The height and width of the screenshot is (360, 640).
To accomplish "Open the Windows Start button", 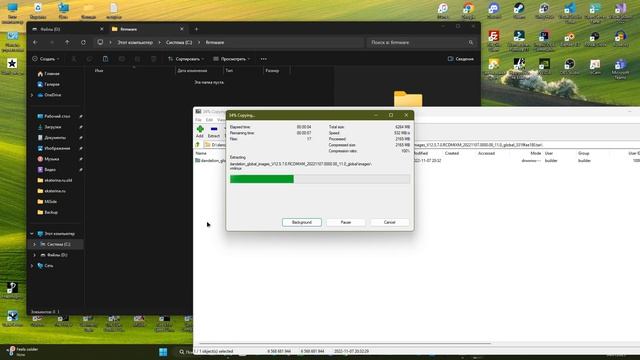I will 163,352.
